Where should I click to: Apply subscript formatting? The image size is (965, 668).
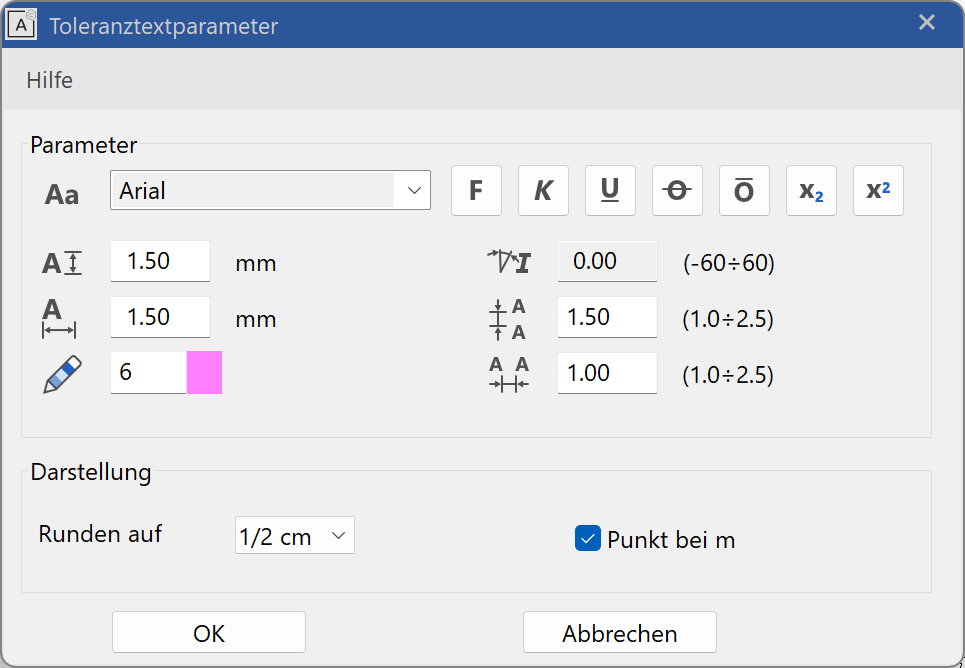click(811, 191)
